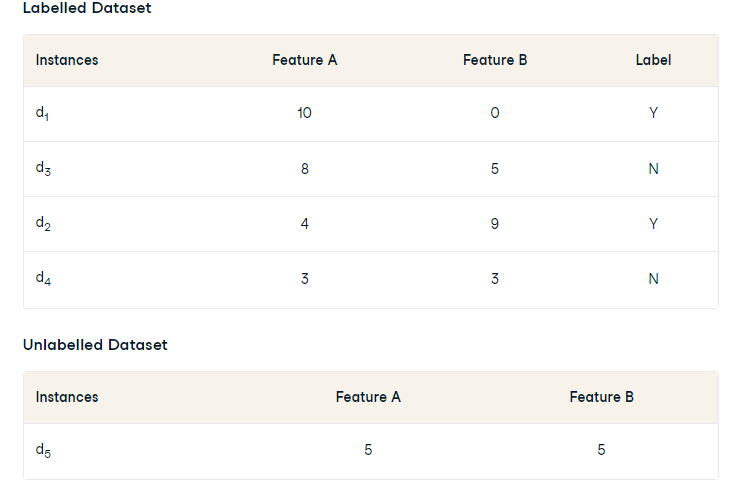The width and height of the screenshot is (752, 490).
Task: Click Feature B header in Labelled Dataset table
Action: (495, 60)
